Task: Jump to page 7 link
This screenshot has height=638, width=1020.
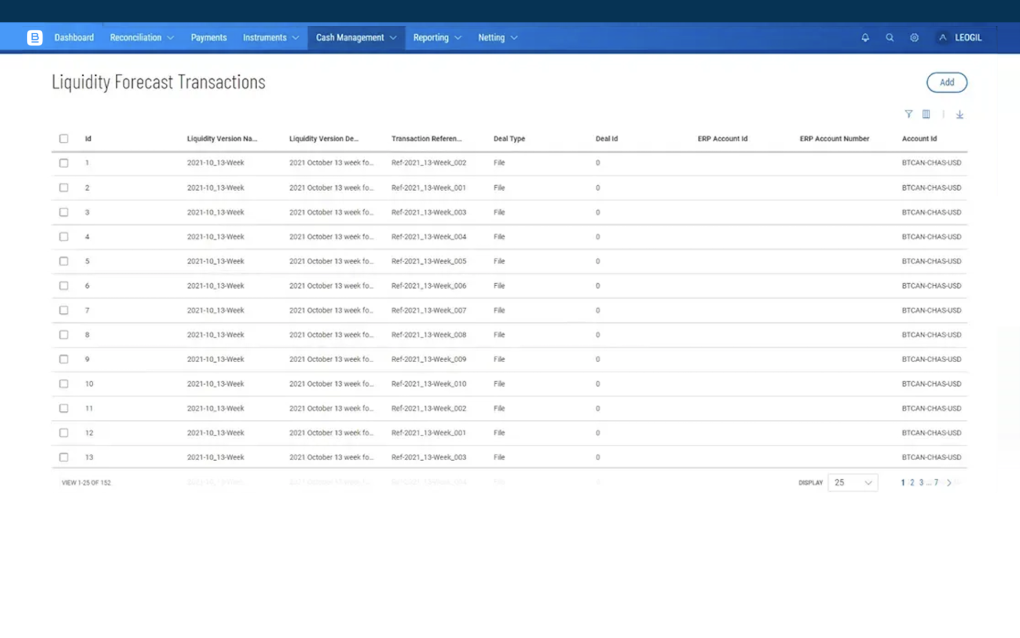Action: 936,483
